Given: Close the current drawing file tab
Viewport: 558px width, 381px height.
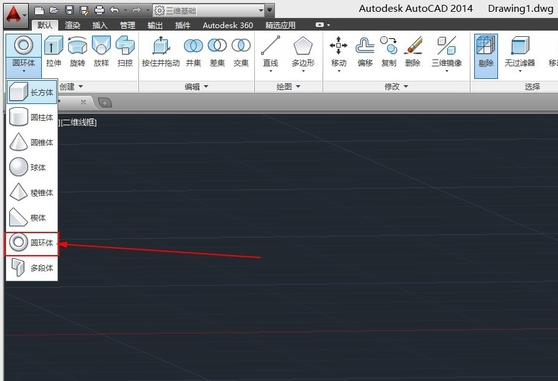Looking at the screenshot, I should (83, 102).
